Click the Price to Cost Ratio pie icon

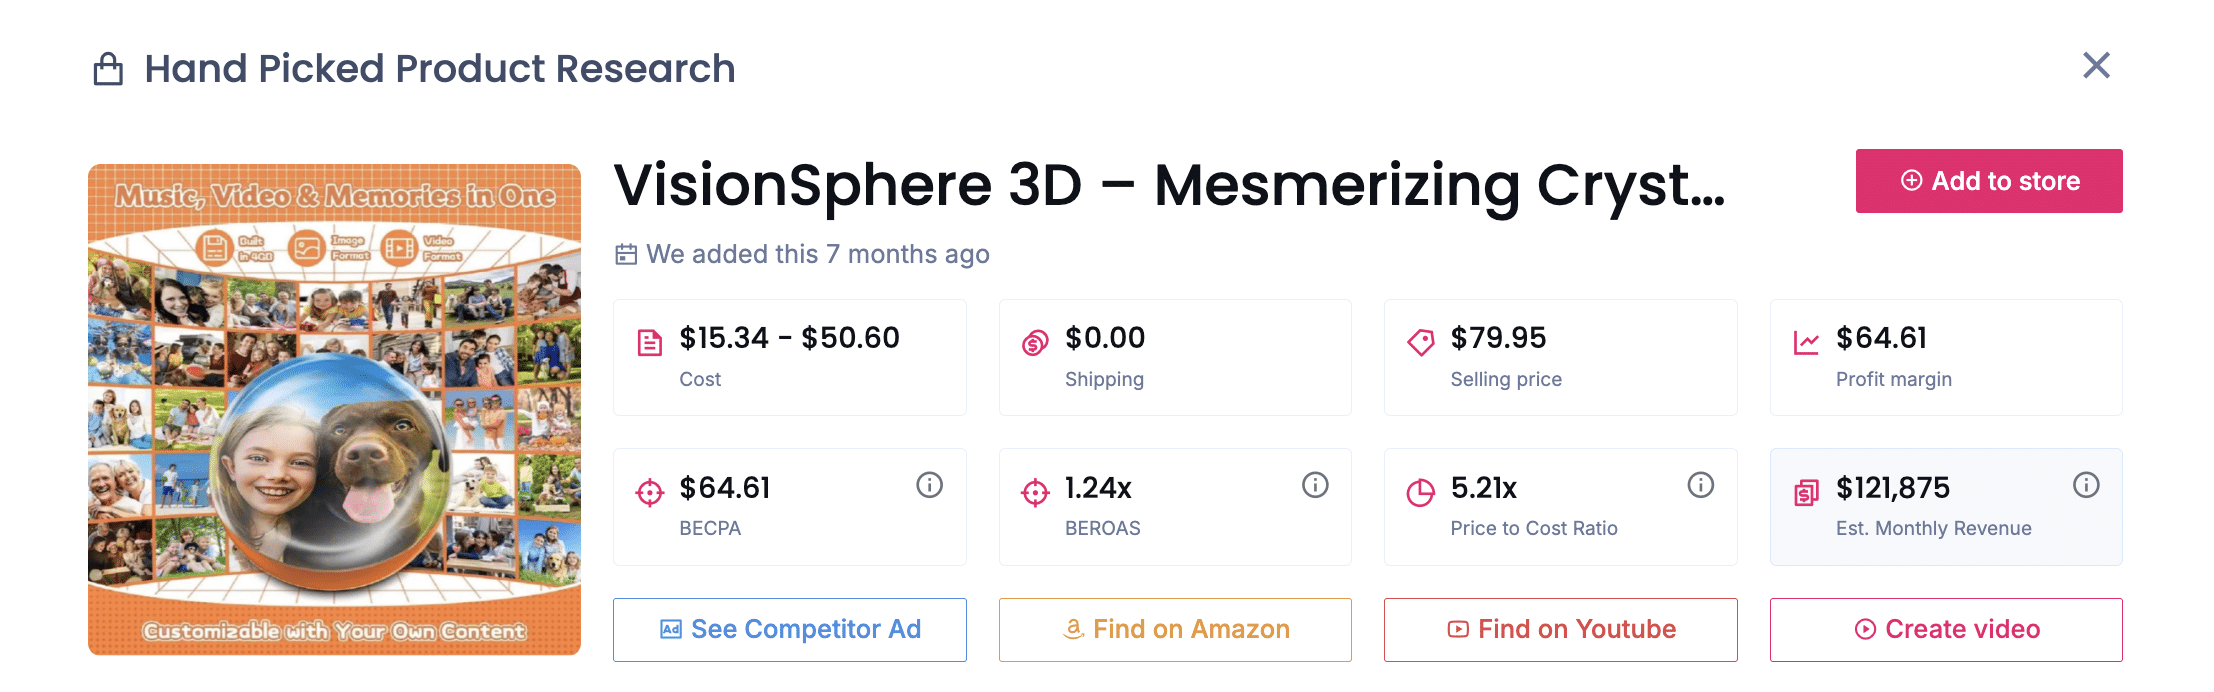point(1420,492)
